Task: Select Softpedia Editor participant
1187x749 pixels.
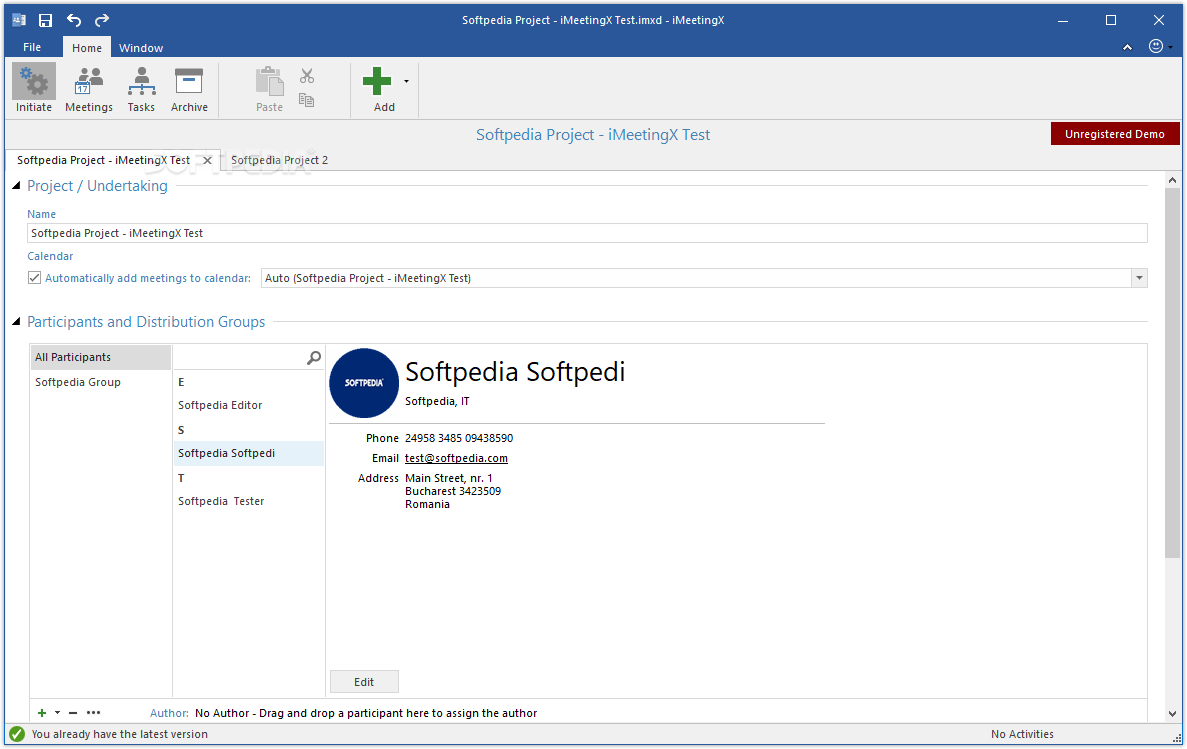Action: [x=248, y=405]
